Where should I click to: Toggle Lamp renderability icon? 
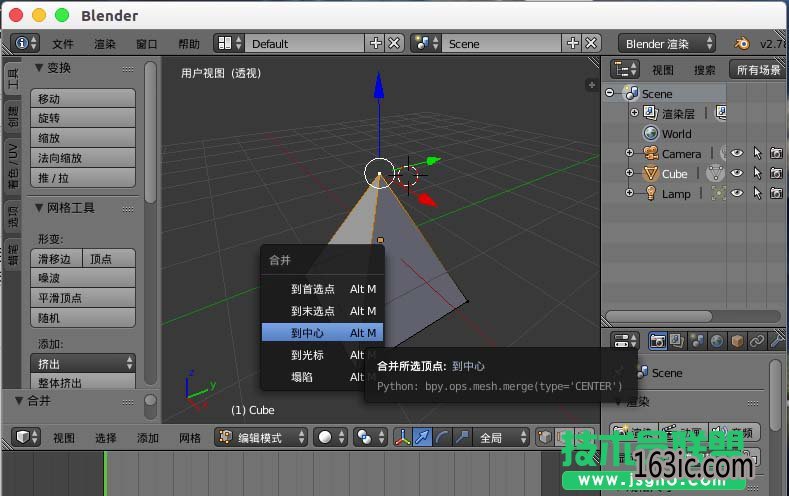[x=776, y=193]
